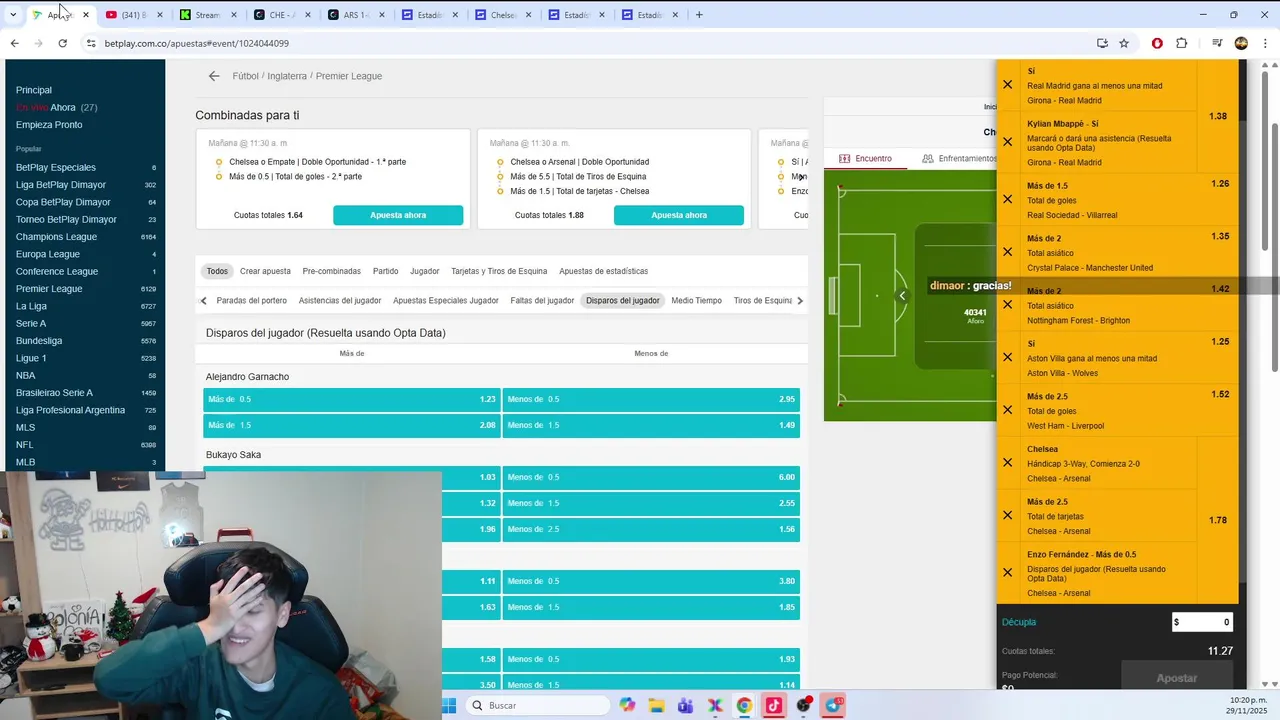Open Liga BetPlay Dimayor link
This screenshot has width=1280, height=720.
pos(61,185)
